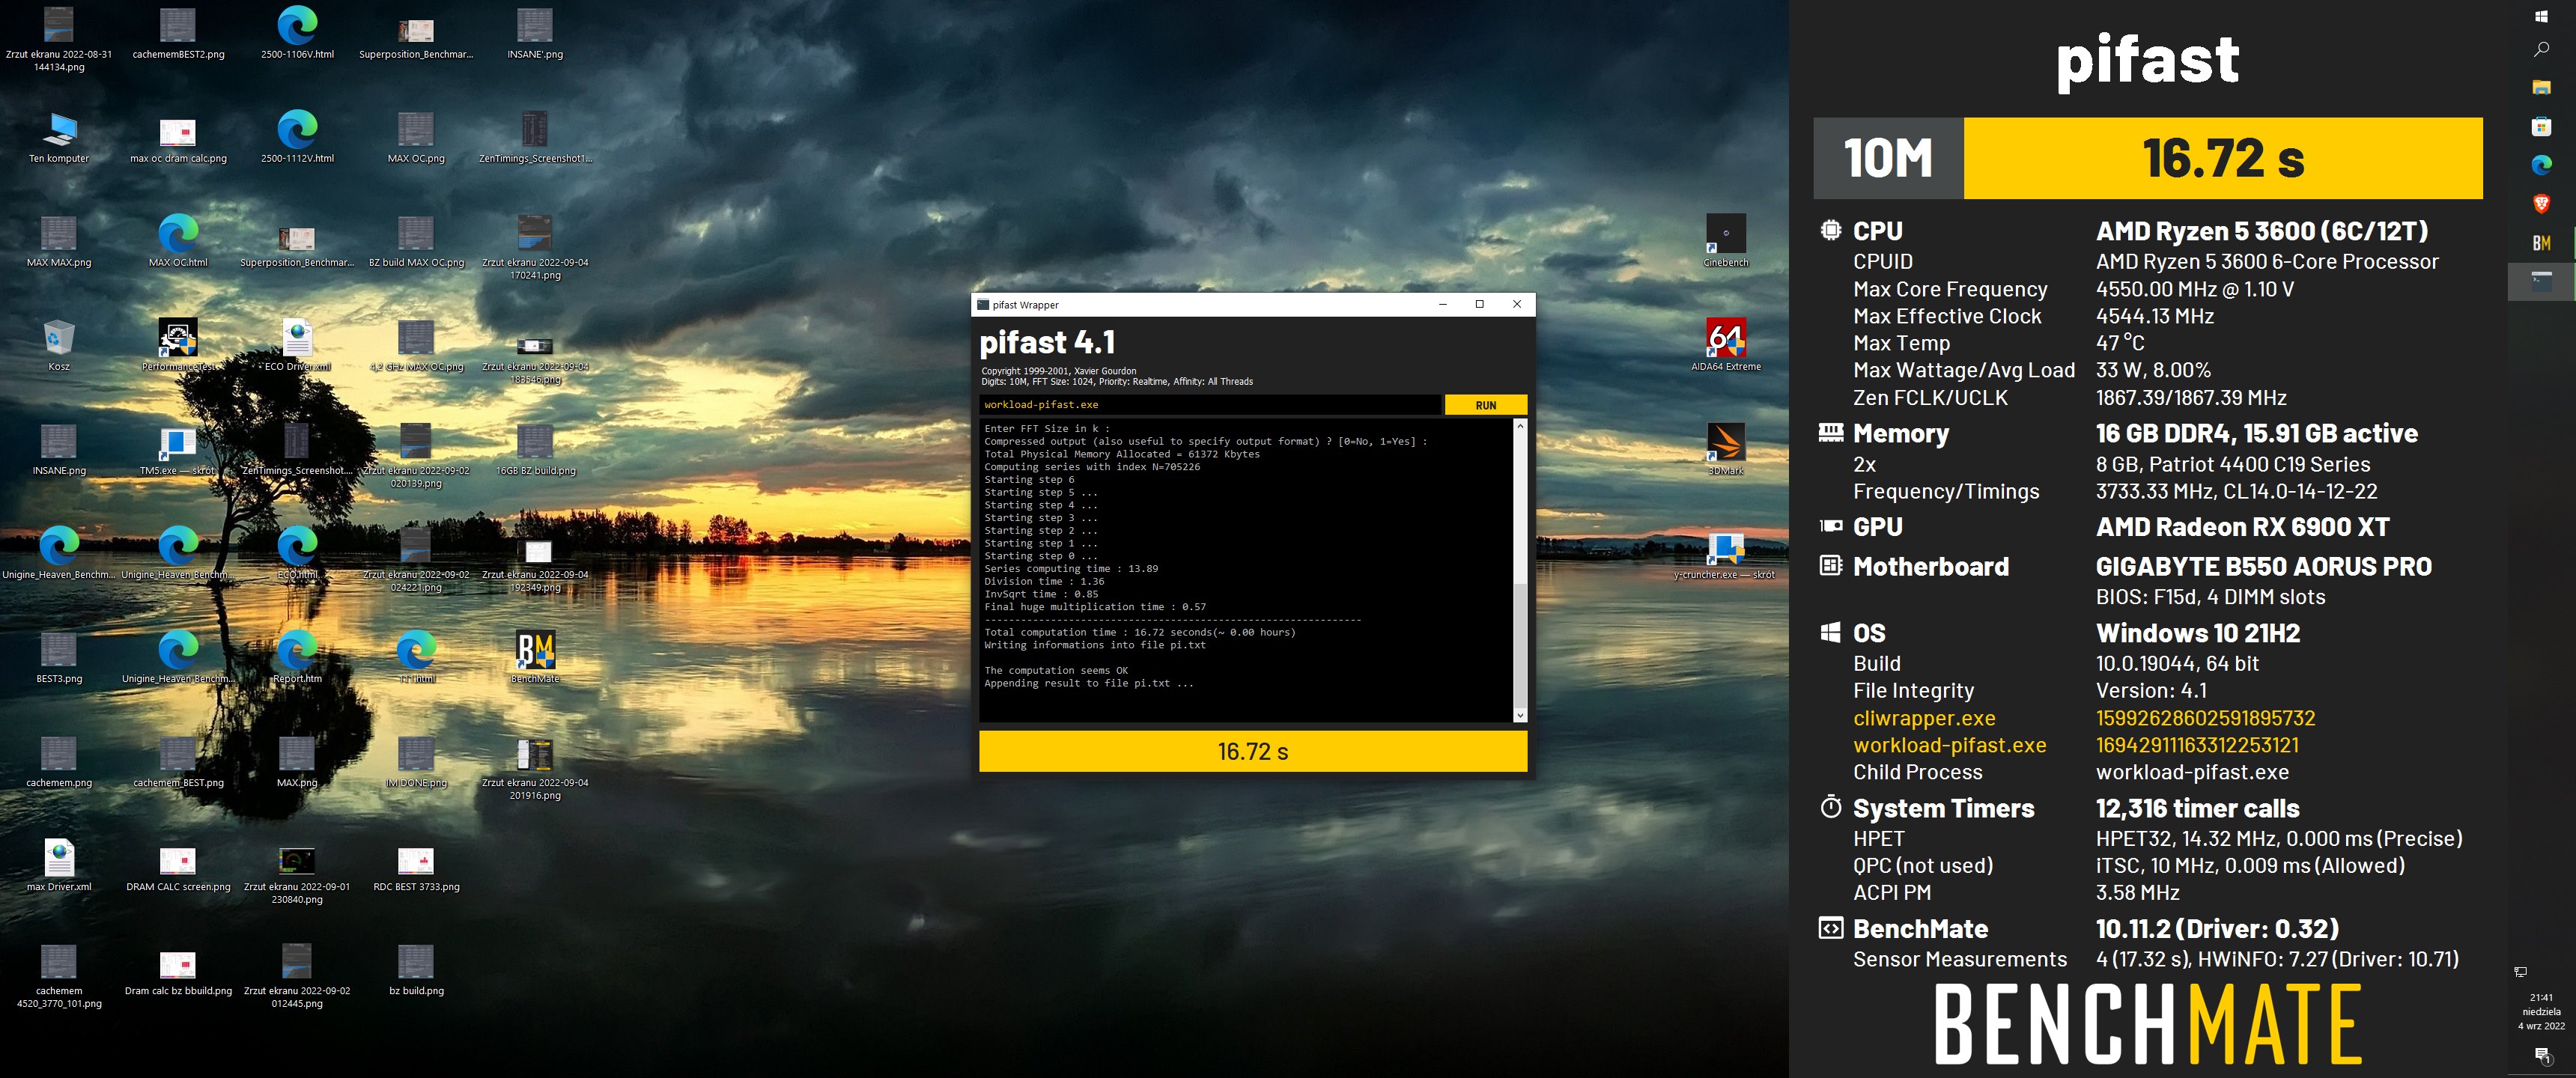Click the AMD Radeon RX 6900 XT text
This screenshot has width=2576, height=1078.
click(2243, 527)
